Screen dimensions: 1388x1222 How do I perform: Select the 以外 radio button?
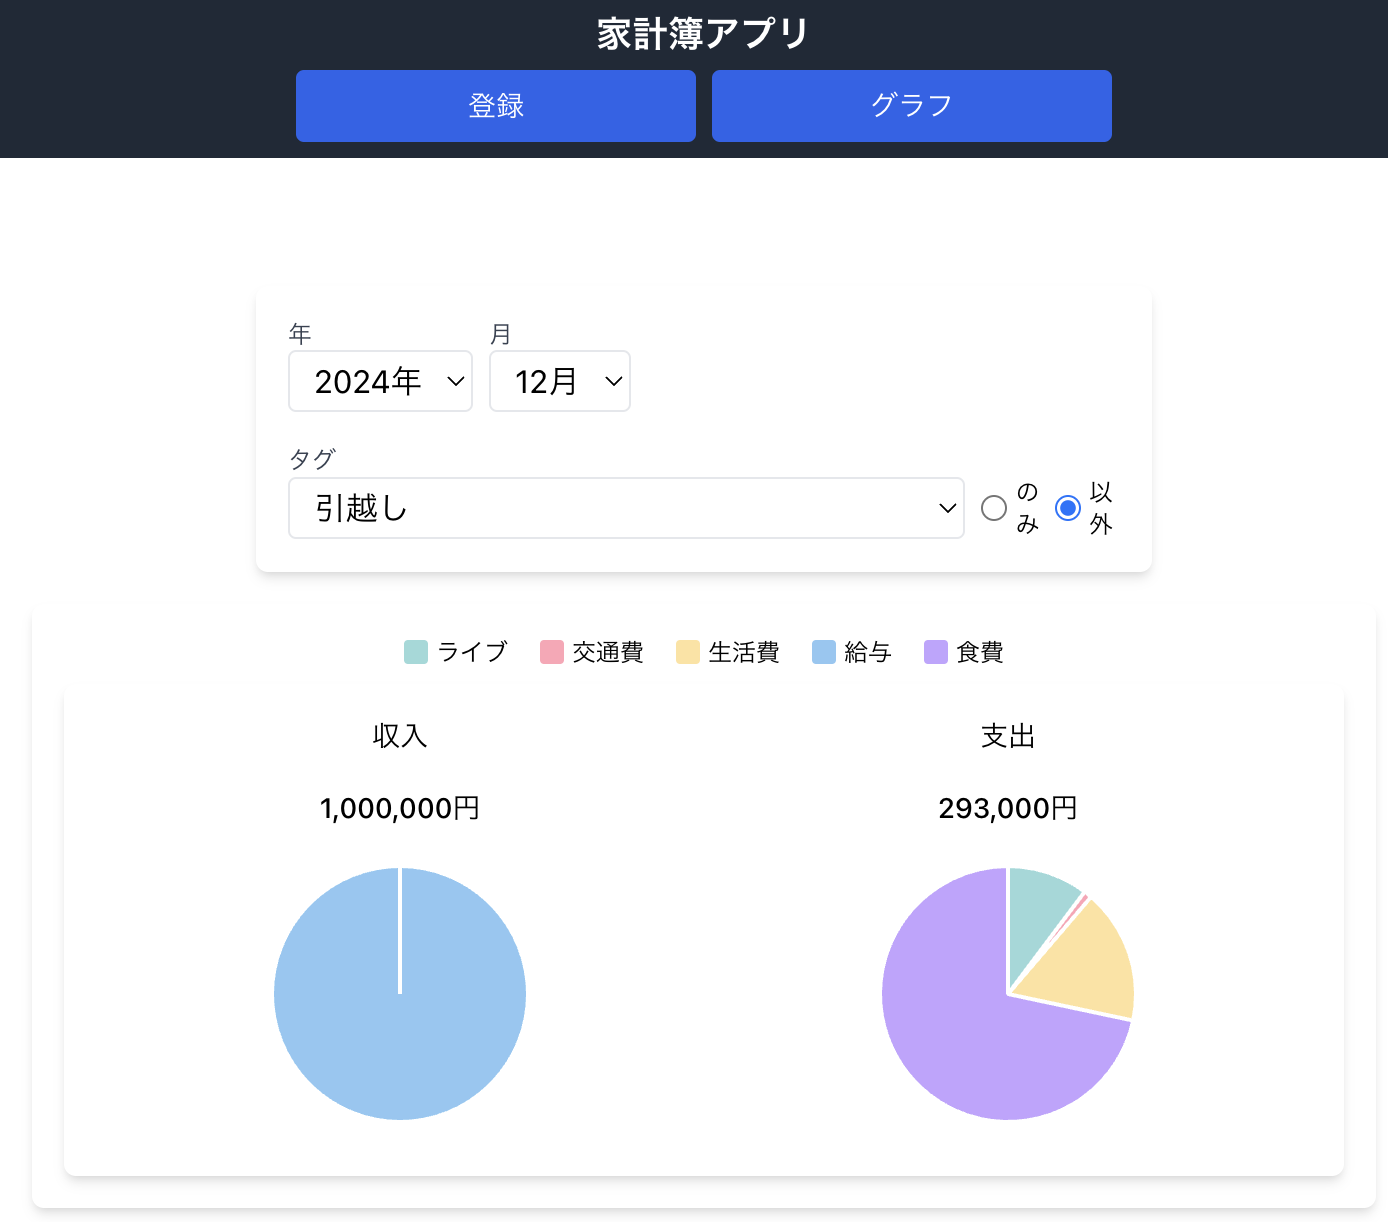pyautogui.click(x=1068, y=508)
